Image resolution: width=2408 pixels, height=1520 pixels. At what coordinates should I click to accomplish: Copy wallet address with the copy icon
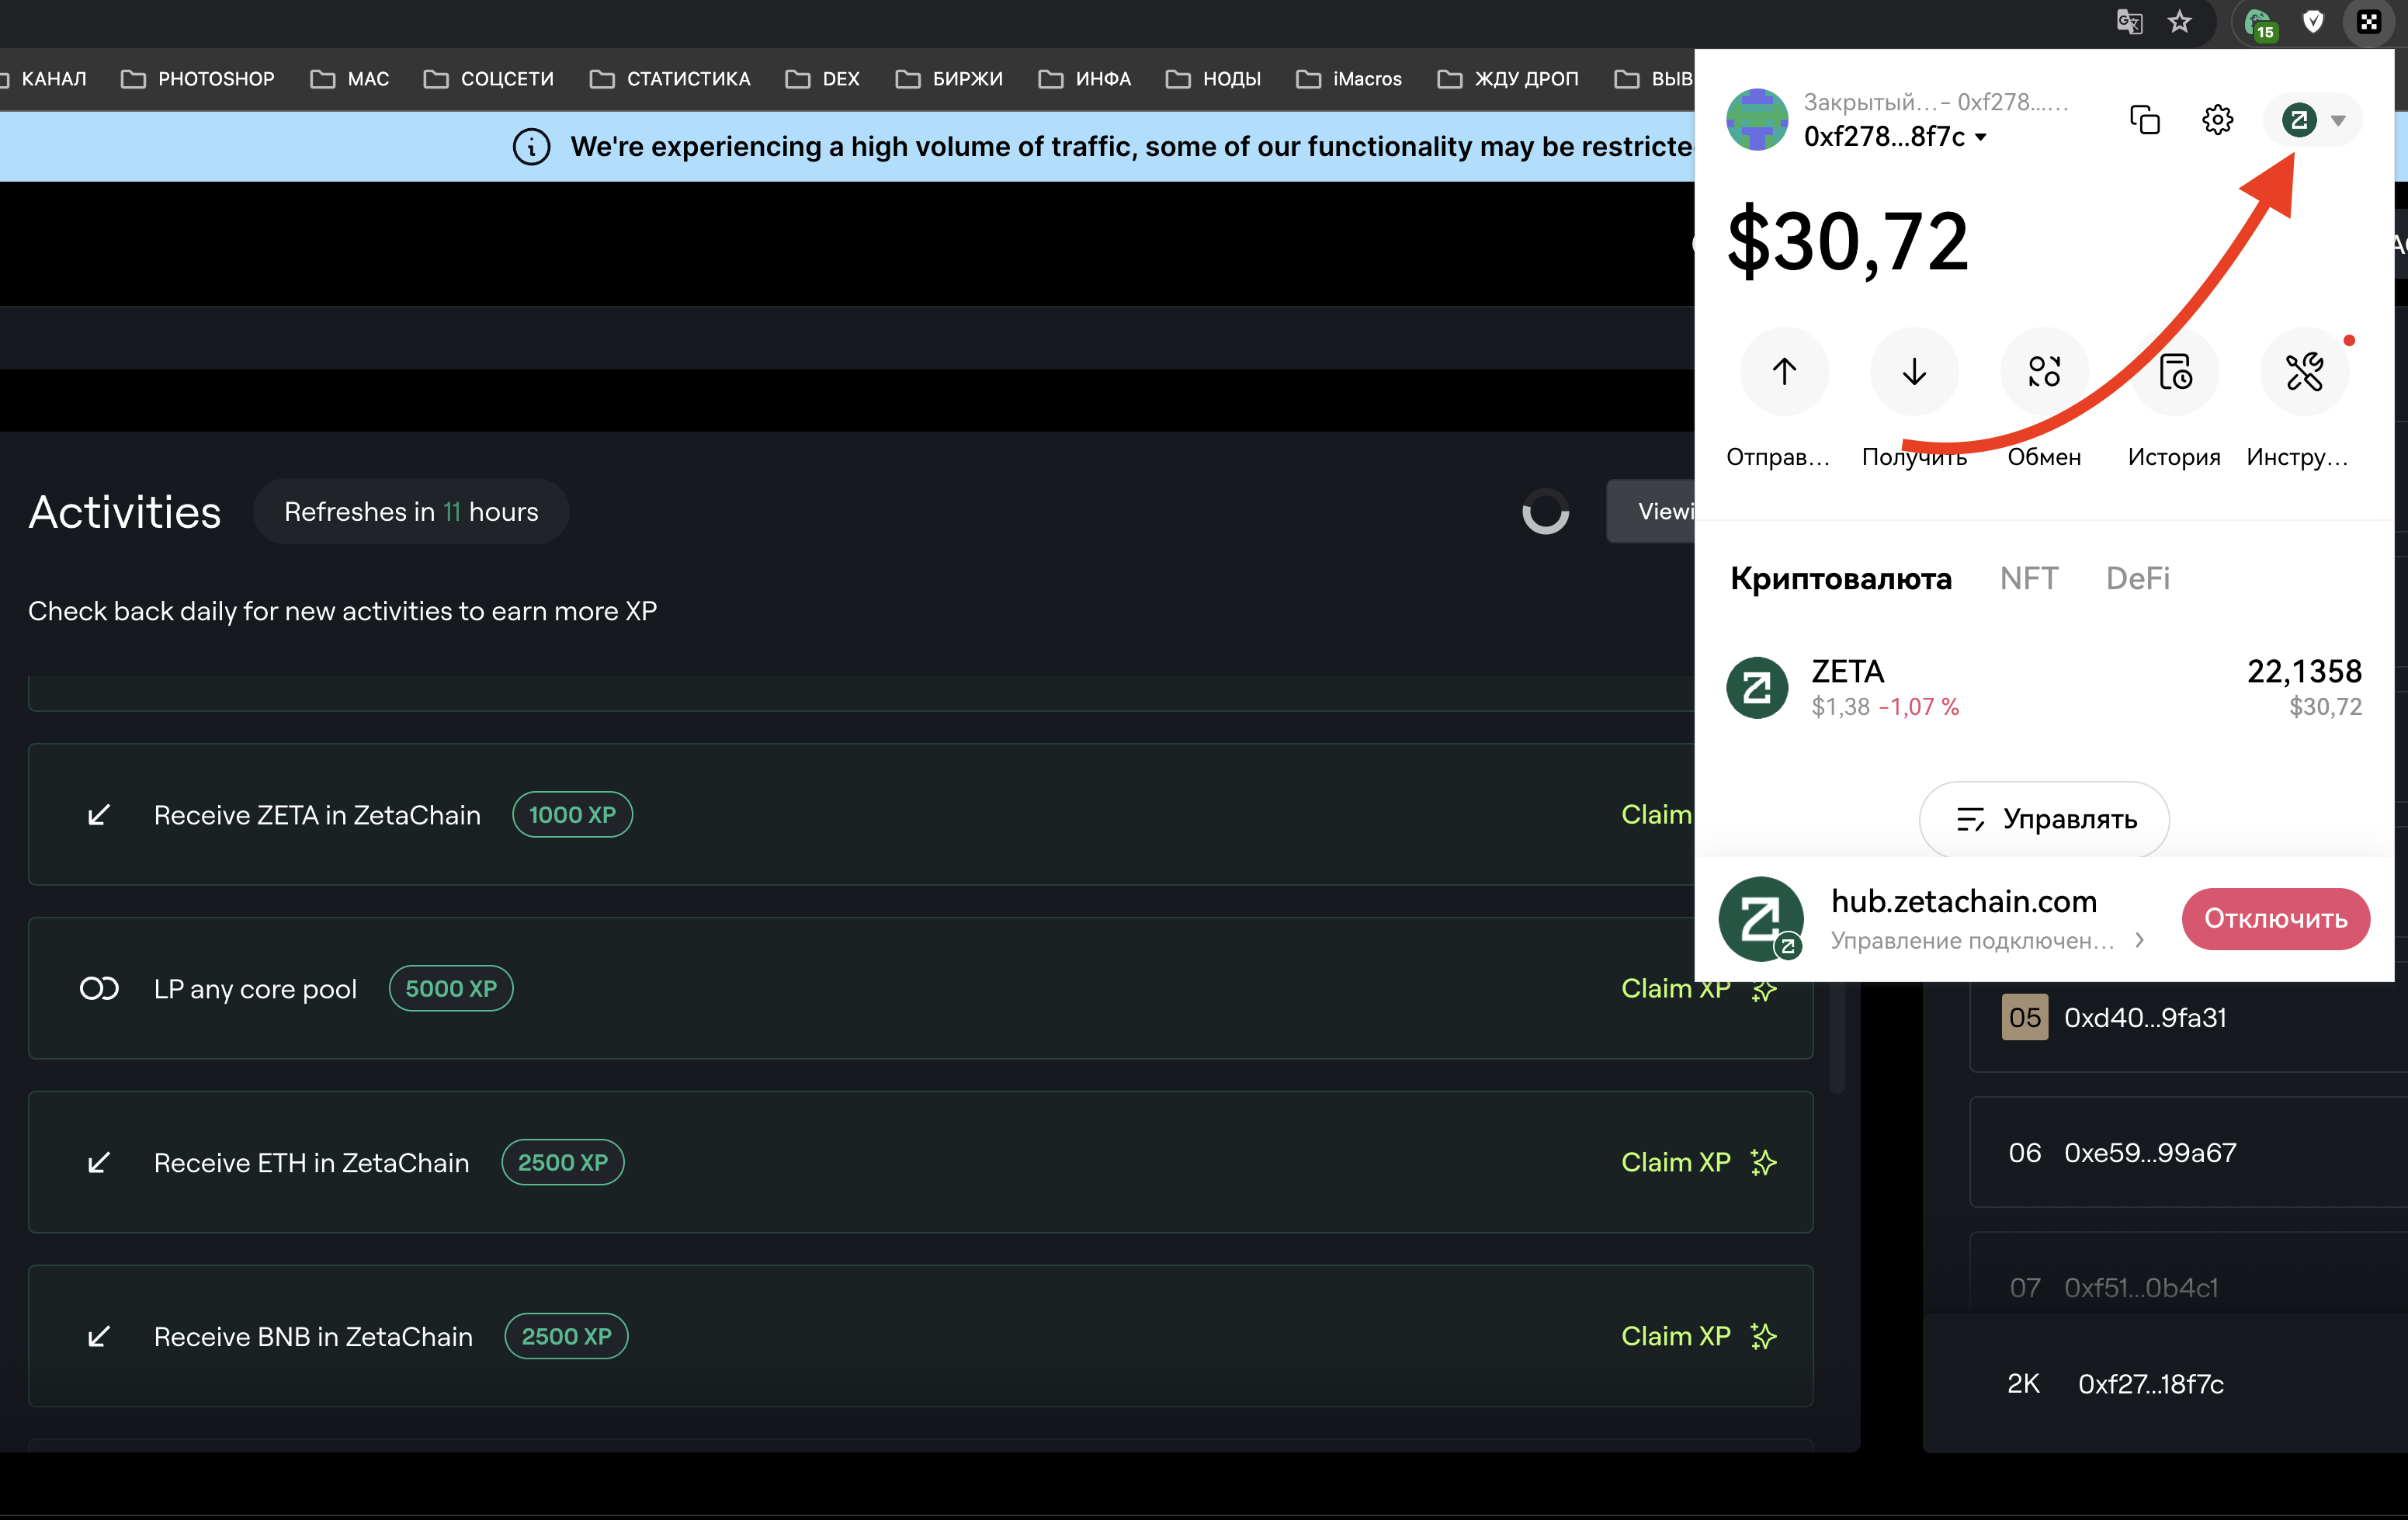point(2145,120)
